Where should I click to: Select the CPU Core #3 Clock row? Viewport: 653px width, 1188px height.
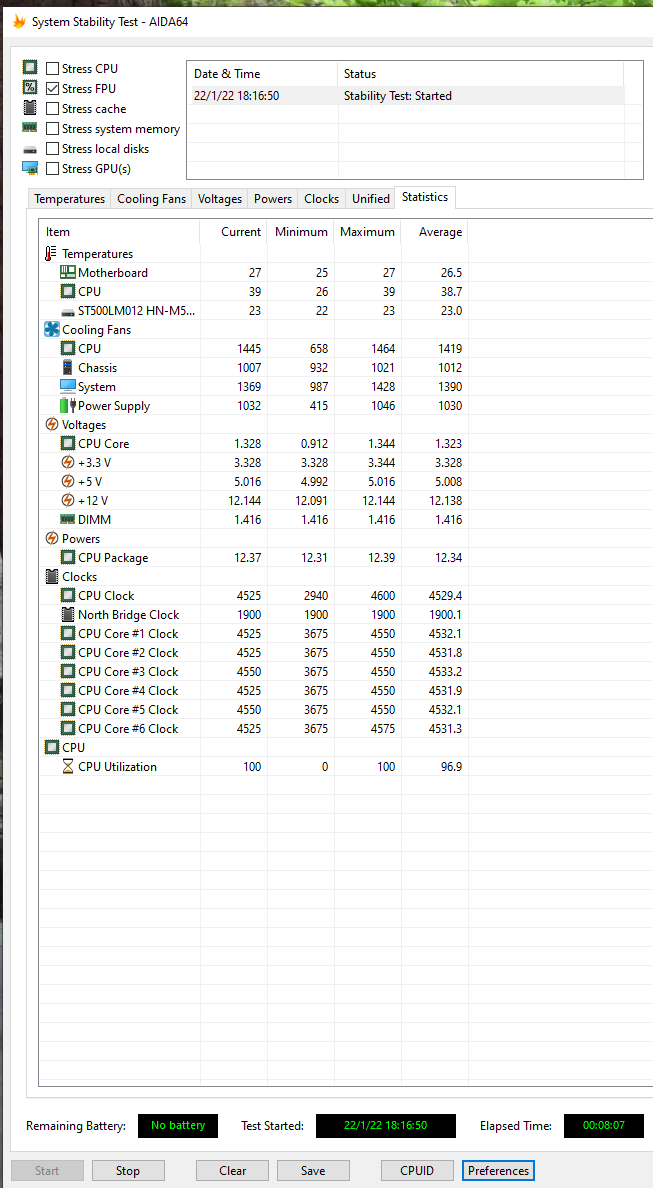pyautogui.click(x=254, y=671)
